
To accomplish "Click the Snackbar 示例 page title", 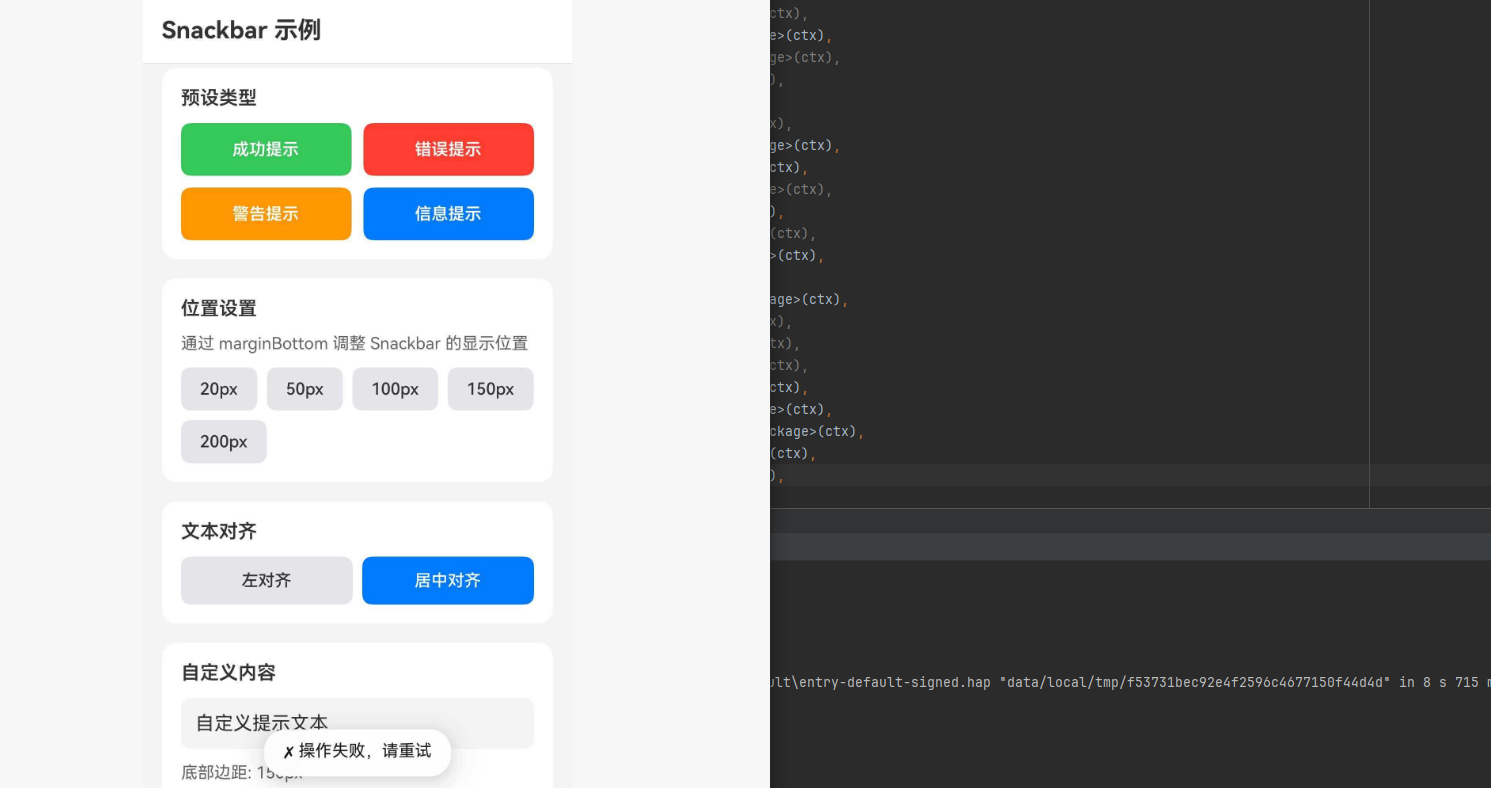I will (x=241, y=30).
